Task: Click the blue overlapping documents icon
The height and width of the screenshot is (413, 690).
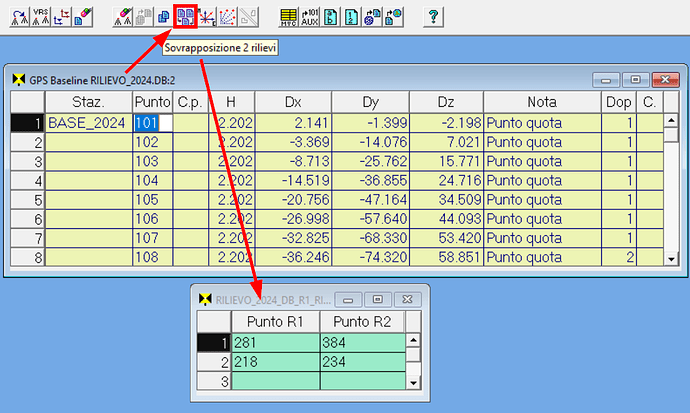Action: pyautogui.click(x=164, y=17)
